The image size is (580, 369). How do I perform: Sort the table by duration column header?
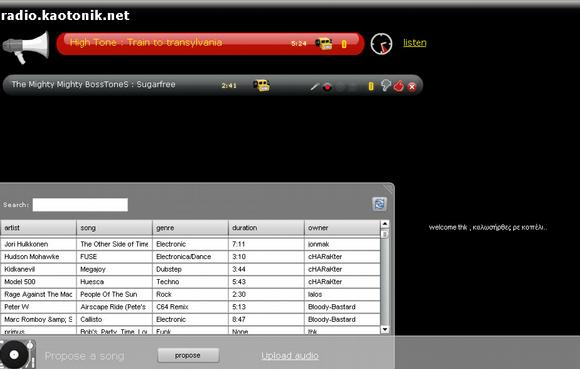point(266,228)
